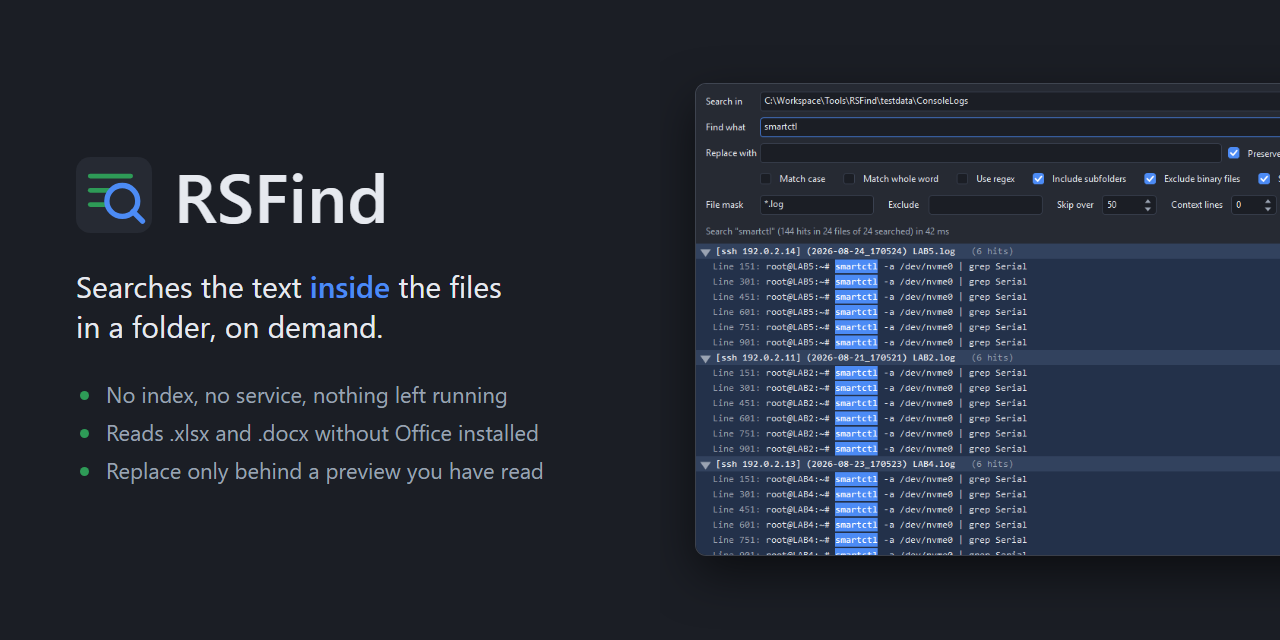Click the '(6 hits)' count beside LAB4.log

(x=992, y=464)
